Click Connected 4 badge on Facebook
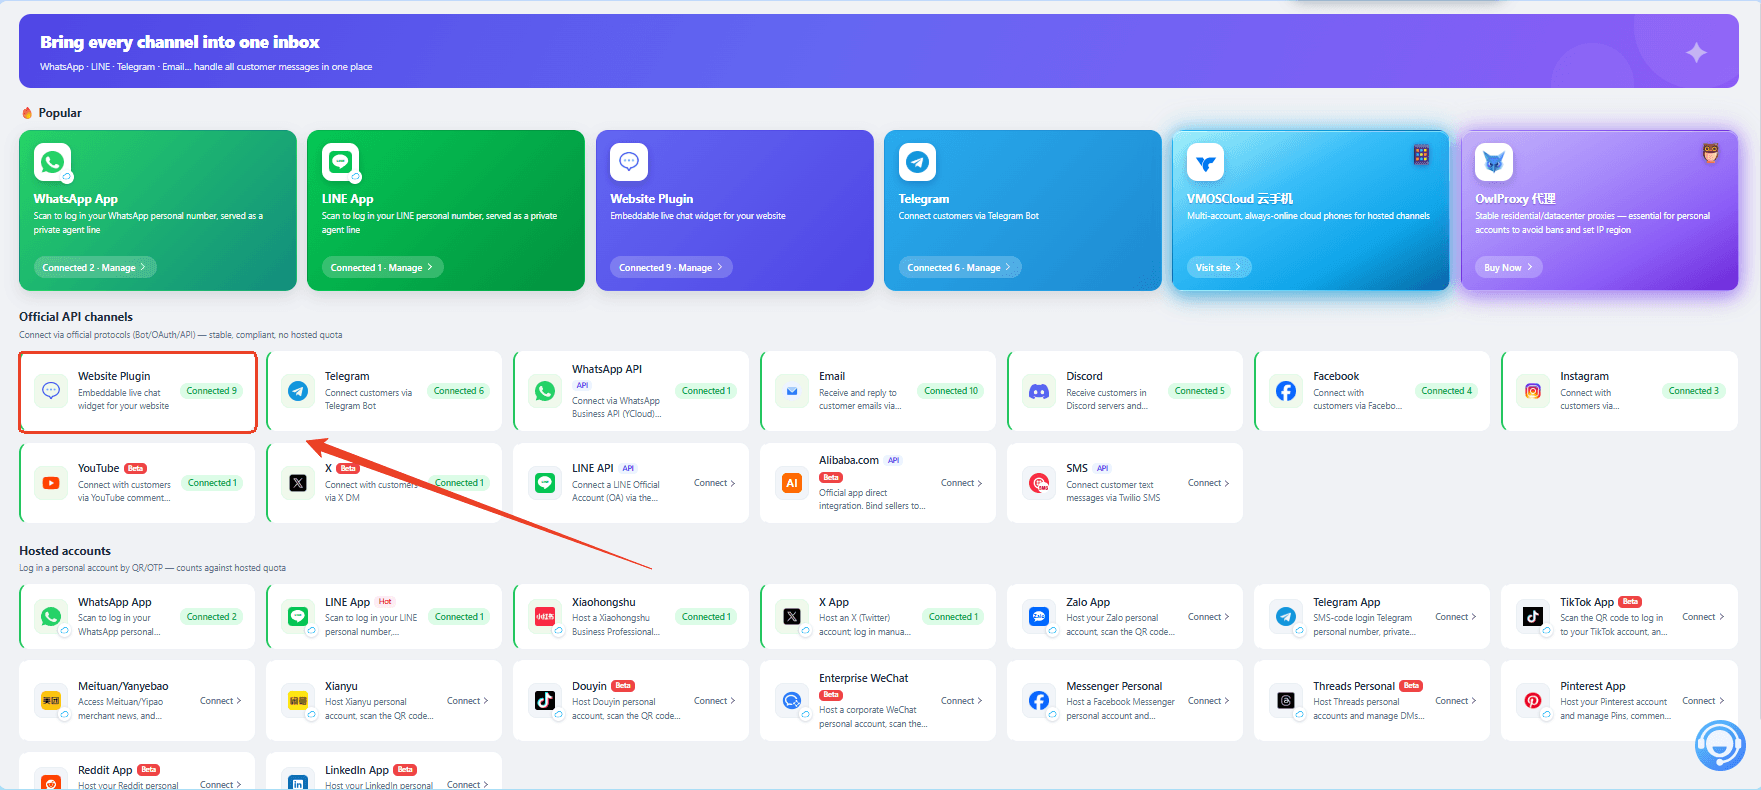 point(1447,391)
